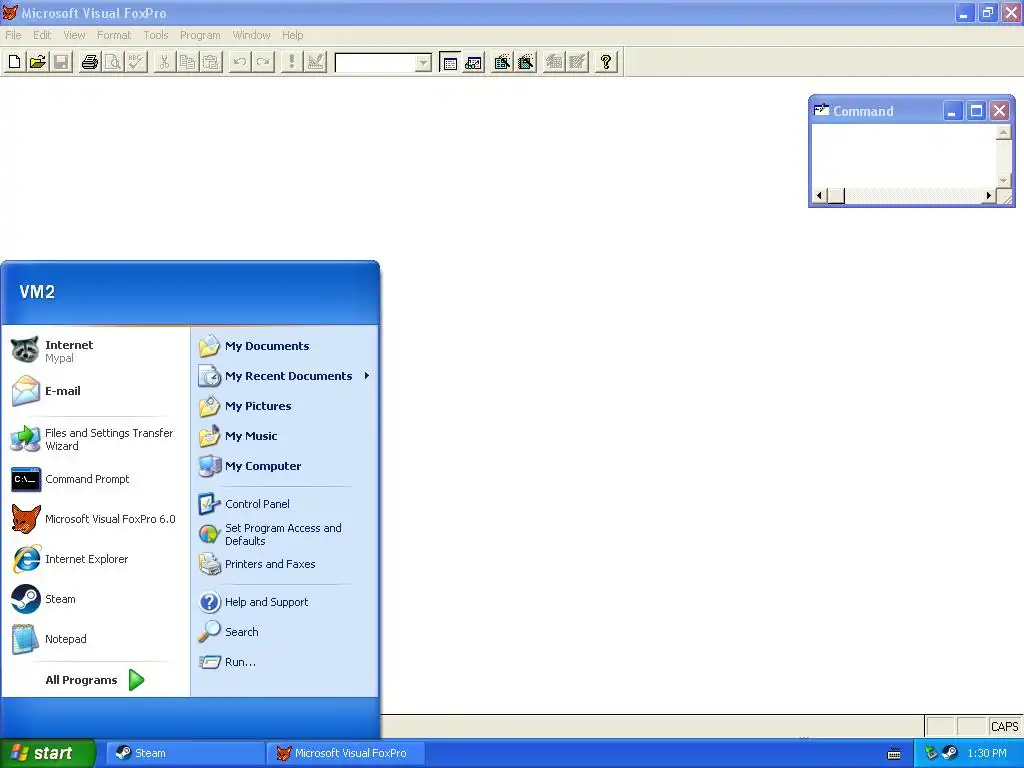1024x768 pixels.
Task: Click the Save toolbar icon
Action: (61, 62)
